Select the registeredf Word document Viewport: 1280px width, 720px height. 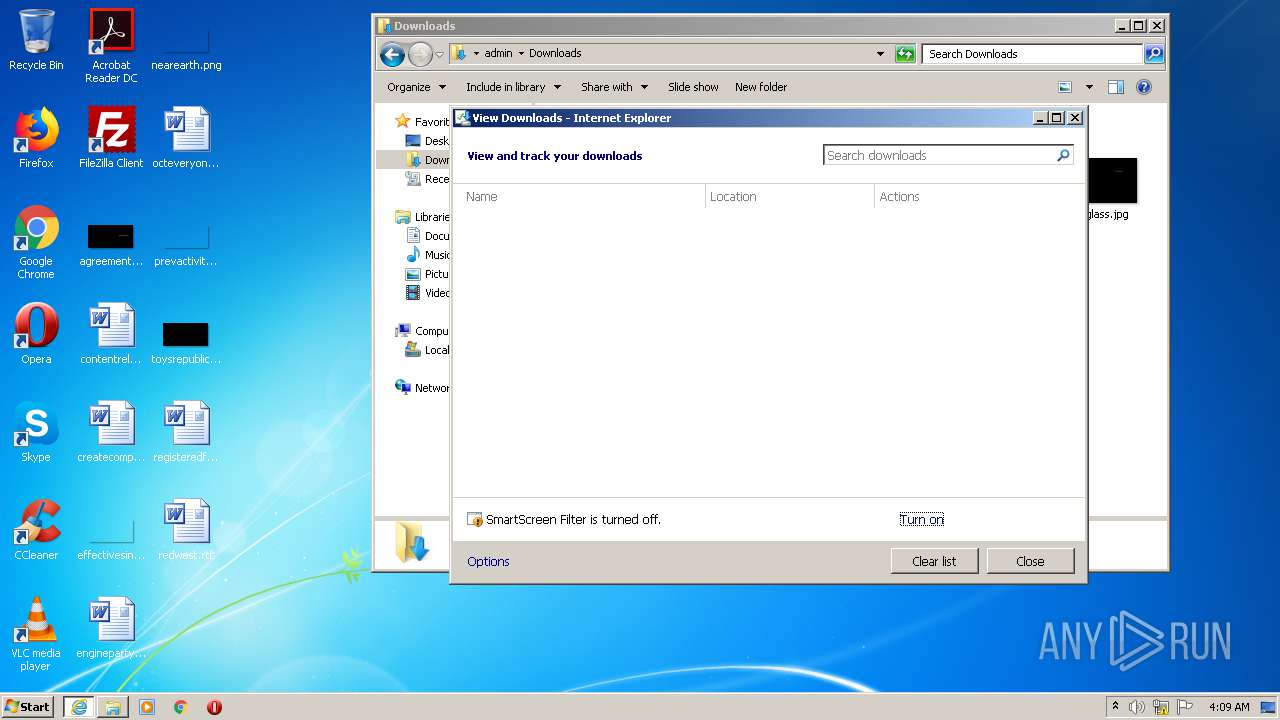186,432
